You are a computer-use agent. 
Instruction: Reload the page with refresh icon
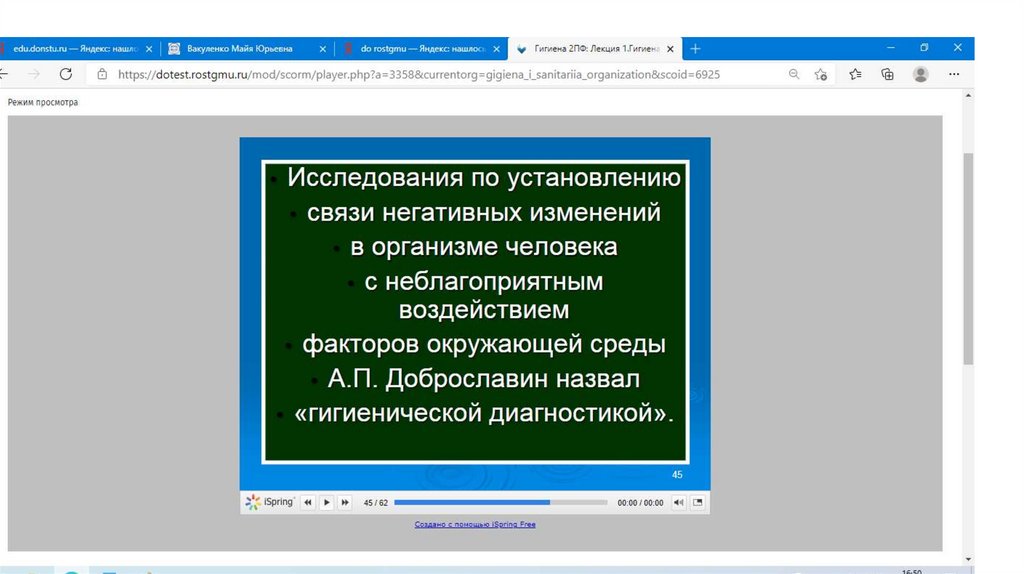(66, 74)
